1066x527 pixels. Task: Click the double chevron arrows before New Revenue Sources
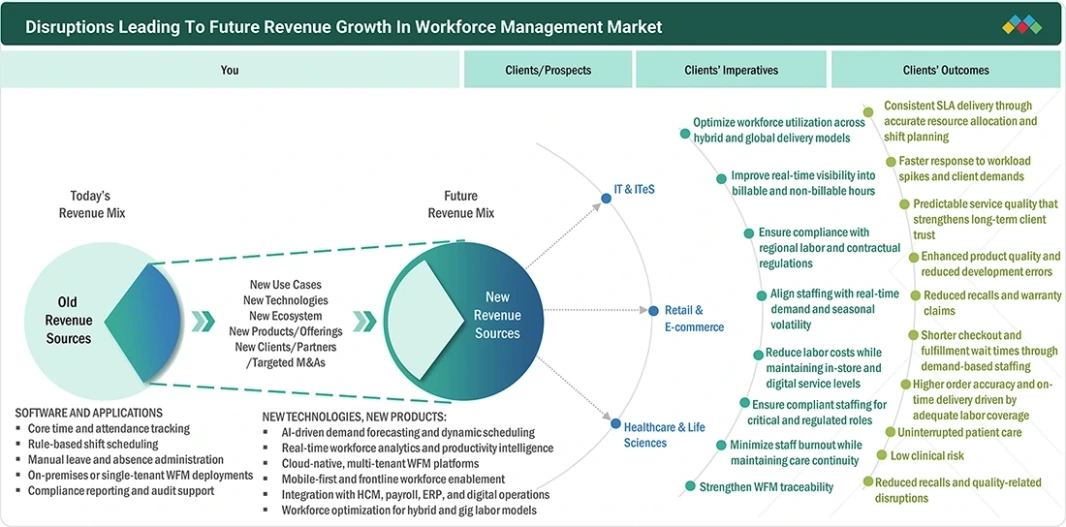coord(365,321)
